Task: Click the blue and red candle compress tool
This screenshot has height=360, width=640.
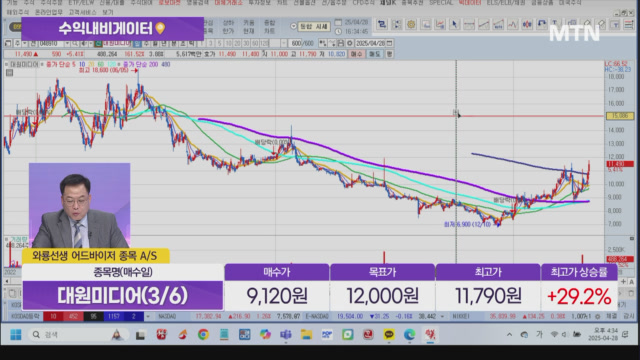Action: click(x=527, y=25)
